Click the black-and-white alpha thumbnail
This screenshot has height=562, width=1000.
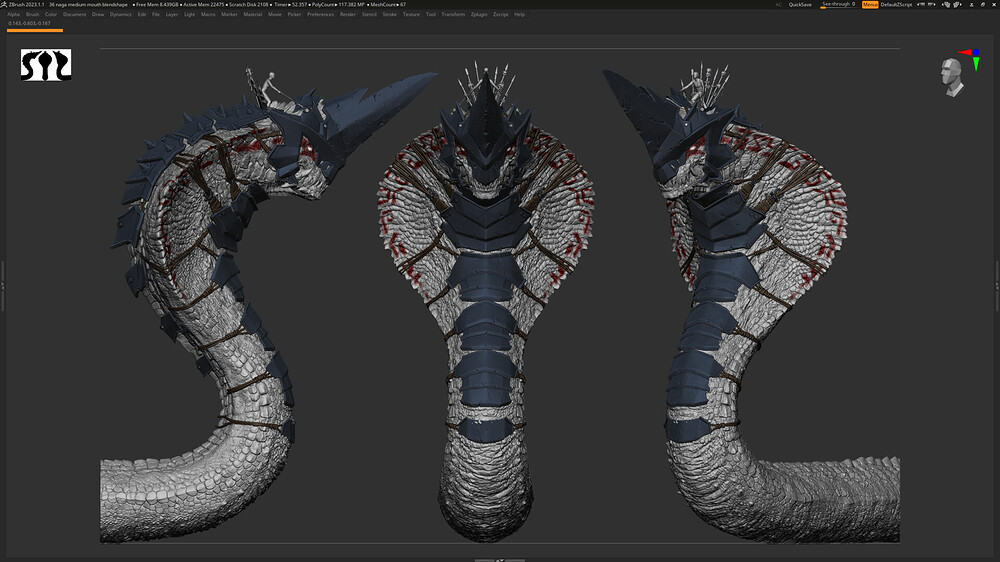pyautogui.click(x=46, y=66)
